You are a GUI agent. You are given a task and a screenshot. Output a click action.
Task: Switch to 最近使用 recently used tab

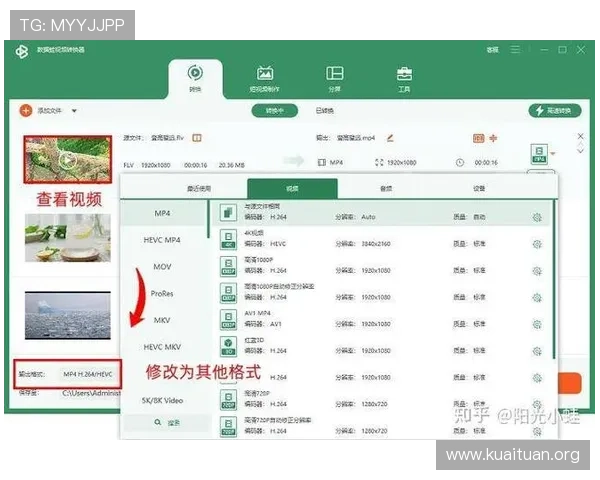[199, 188]
